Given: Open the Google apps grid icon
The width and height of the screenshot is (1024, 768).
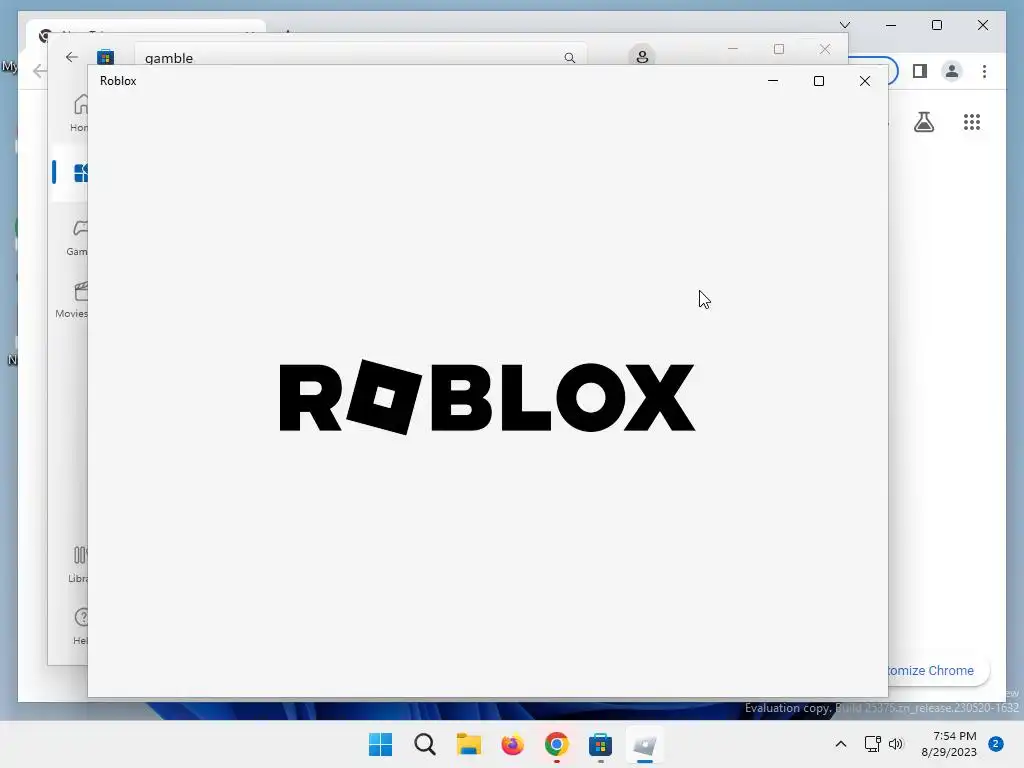Looking at the screenshot, I should 972,122.
